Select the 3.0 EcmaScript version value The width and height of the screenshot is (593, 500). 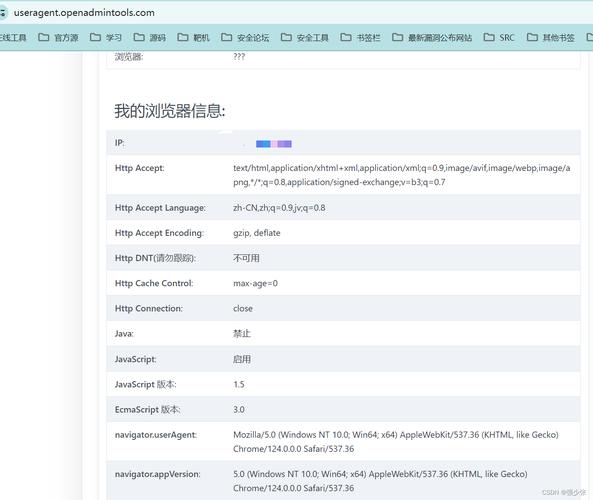click(239, 410)
